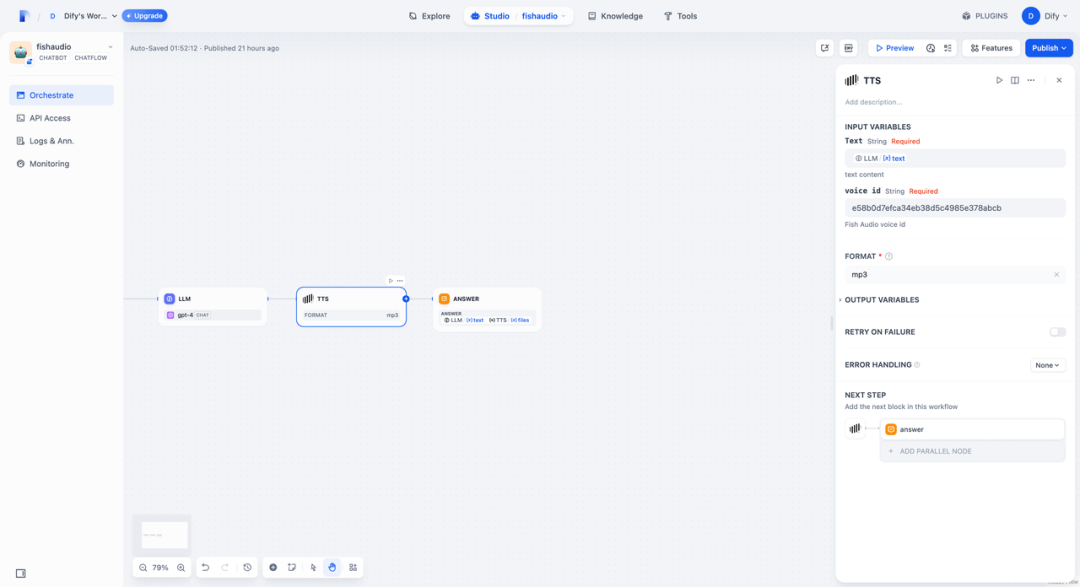The image size is (1080, 587).
Task: Switch to the Knowledge tab
Action: pyautogui.click(x=615, y=16)
